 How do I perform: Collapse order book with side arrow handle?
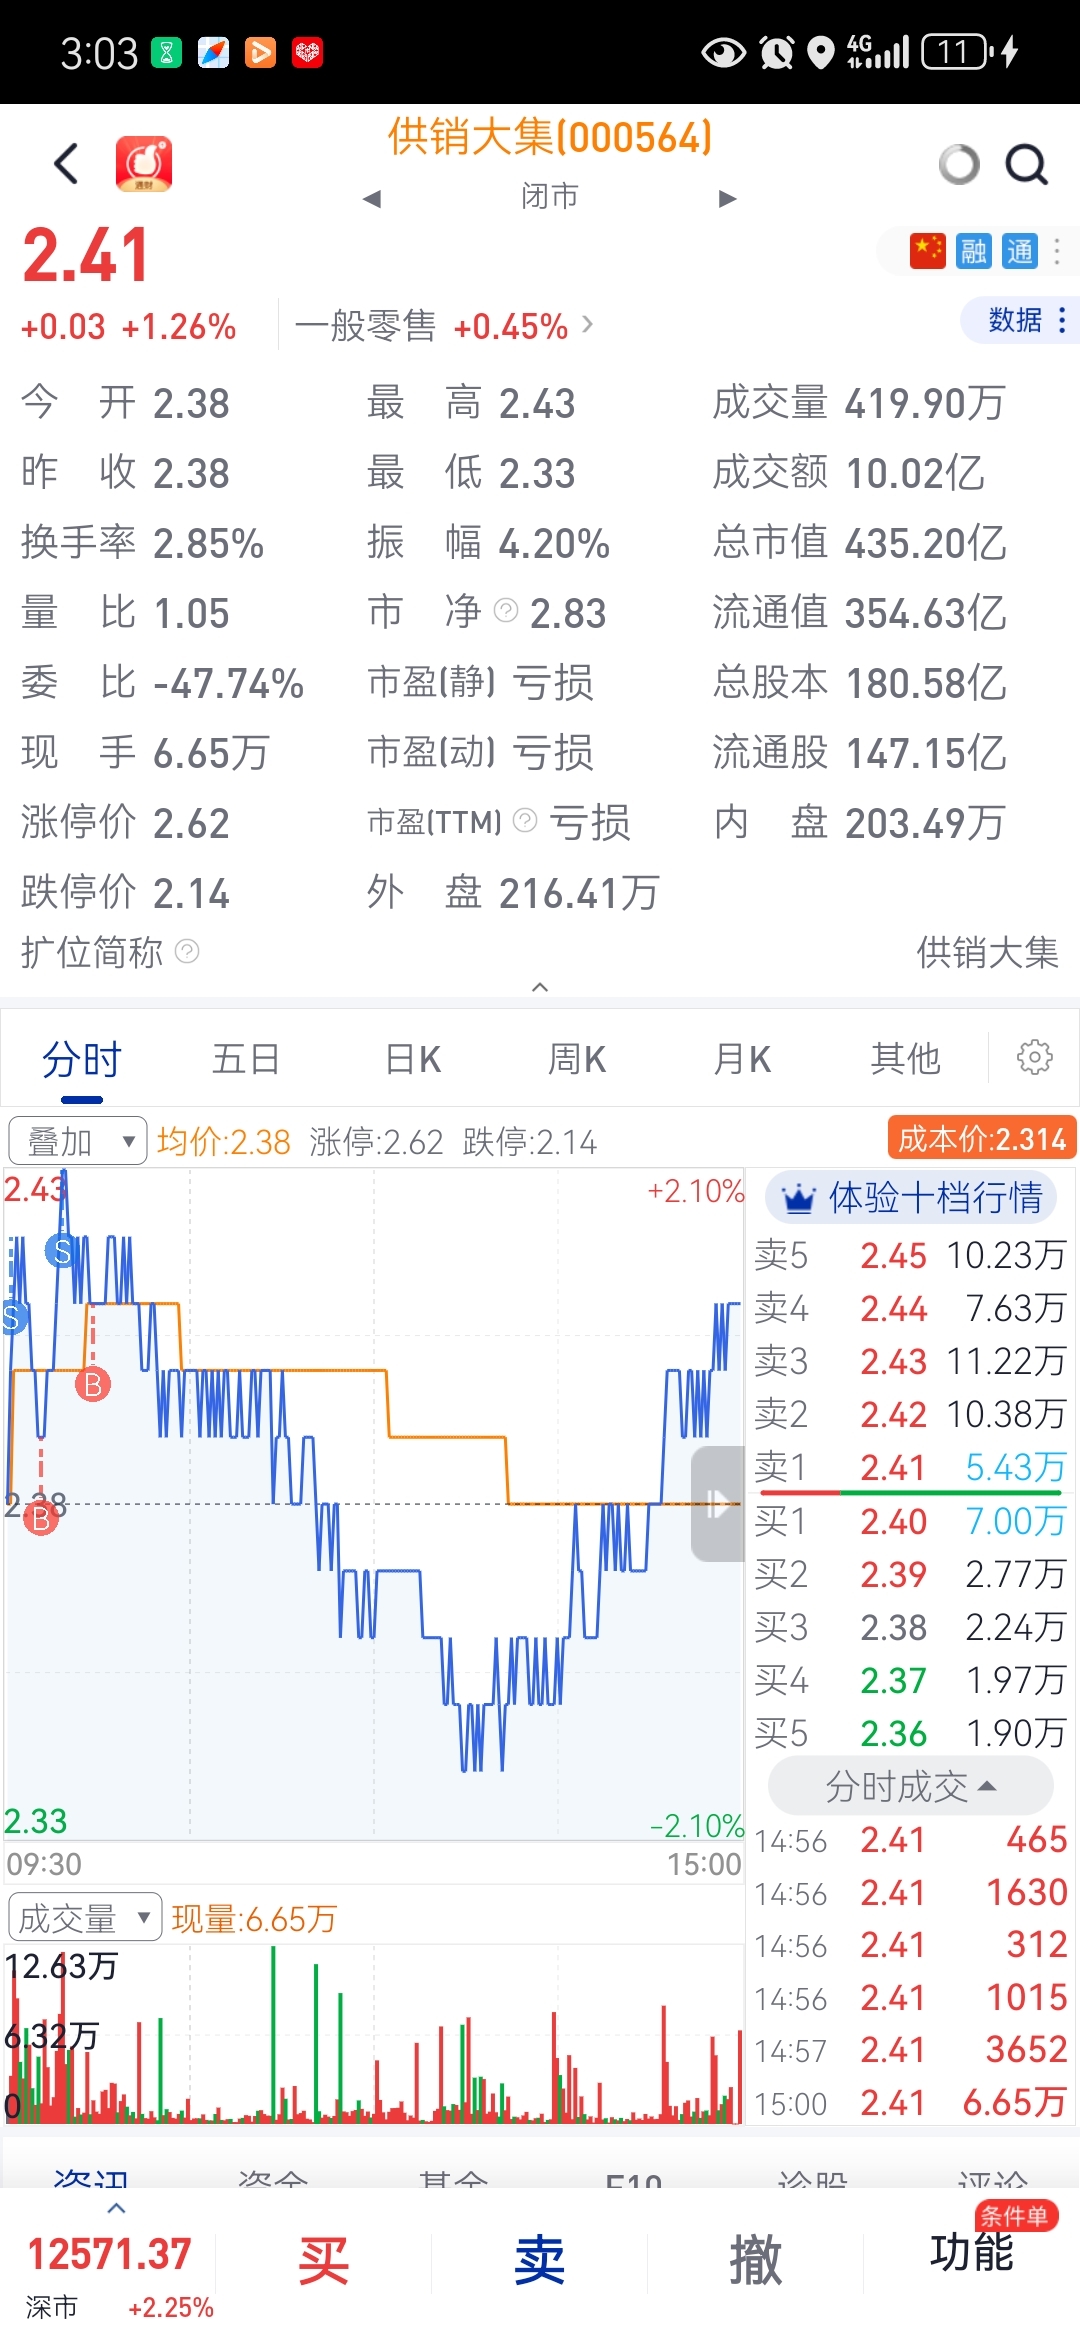717,1503
